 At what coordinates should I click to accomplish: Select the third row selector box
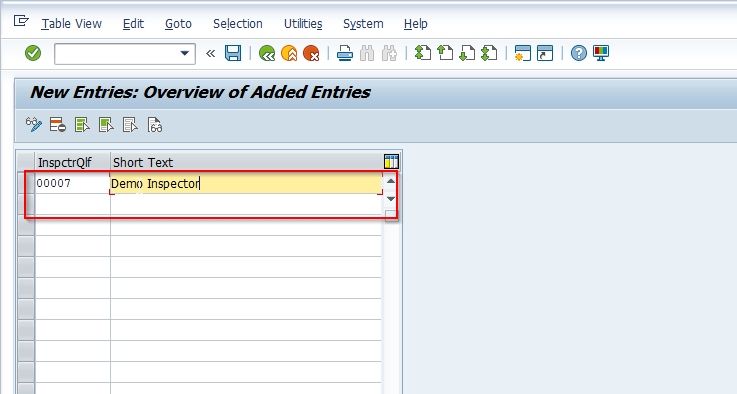[x=26, y=225]
